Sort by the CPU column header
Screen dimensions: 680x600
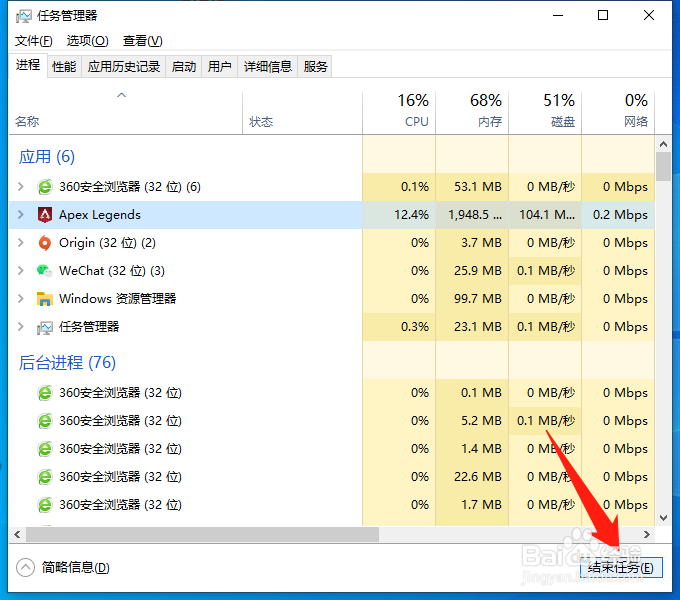pos(399,113)
